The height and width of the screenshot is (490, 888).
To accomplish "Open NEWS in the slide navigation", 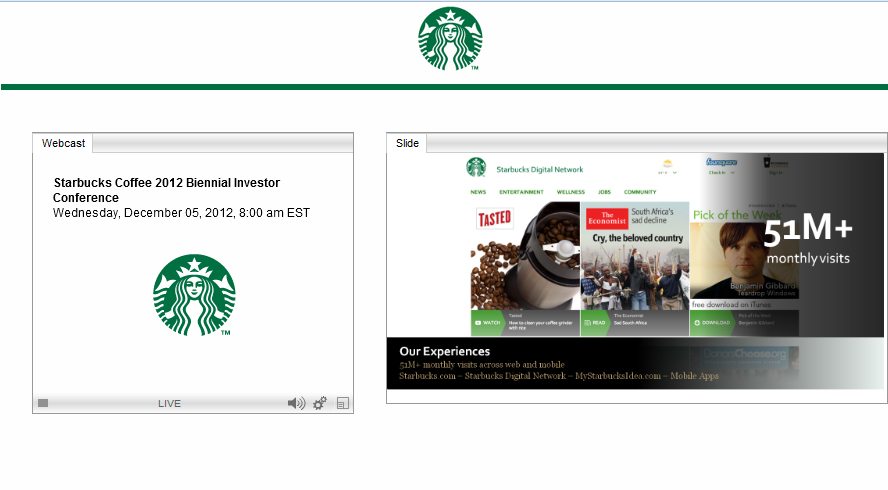I will click(x=478, y=192).
